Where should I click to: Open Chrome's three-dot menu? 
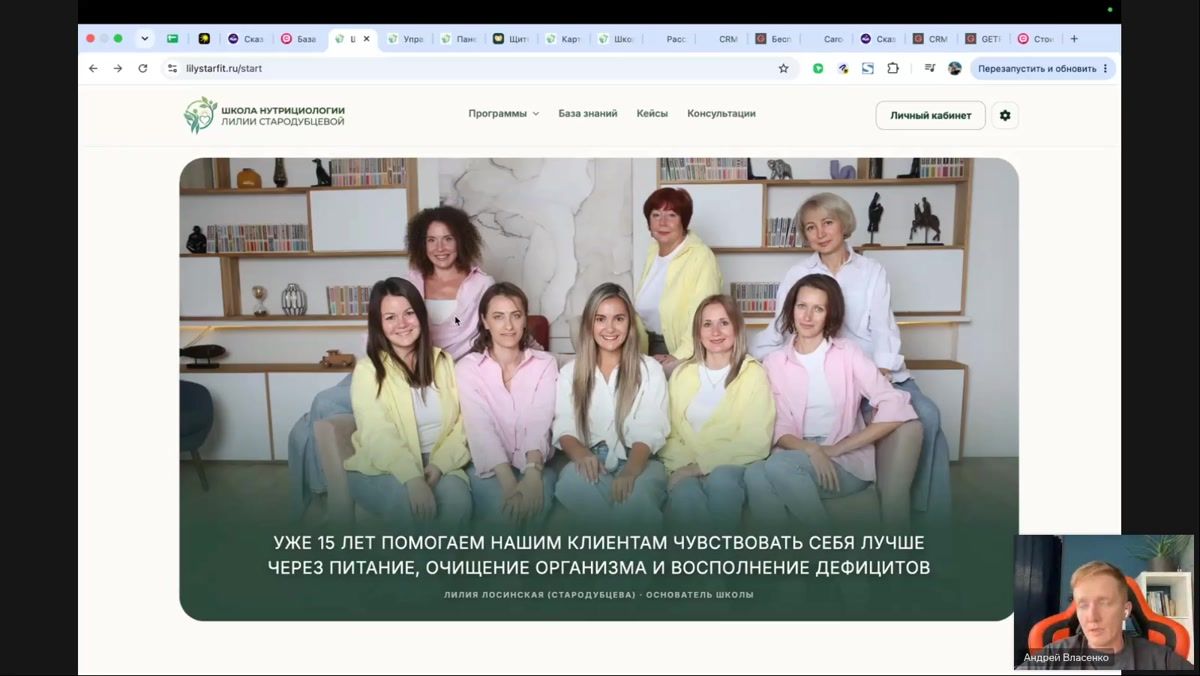coord(1105,68)
